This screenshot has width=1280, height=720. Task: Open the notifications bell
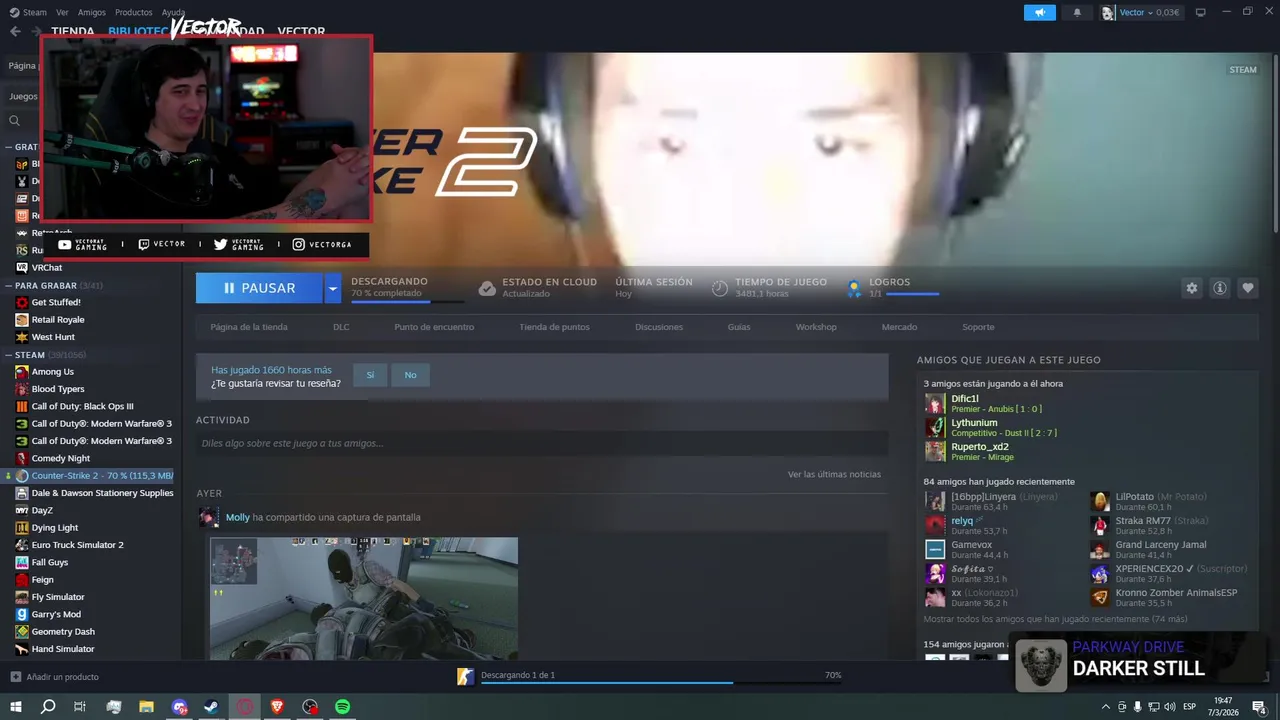(1077, 12)
